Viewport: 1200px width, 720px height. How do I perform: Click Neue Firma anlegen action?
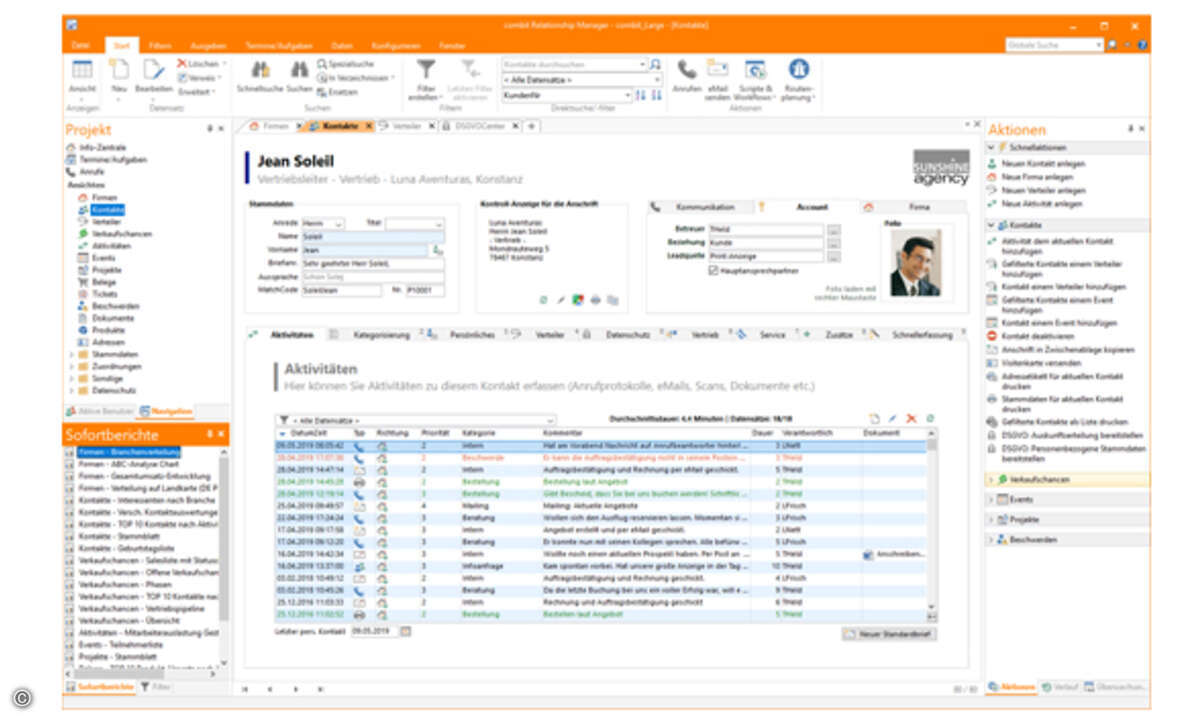(x=1032, y=176)
